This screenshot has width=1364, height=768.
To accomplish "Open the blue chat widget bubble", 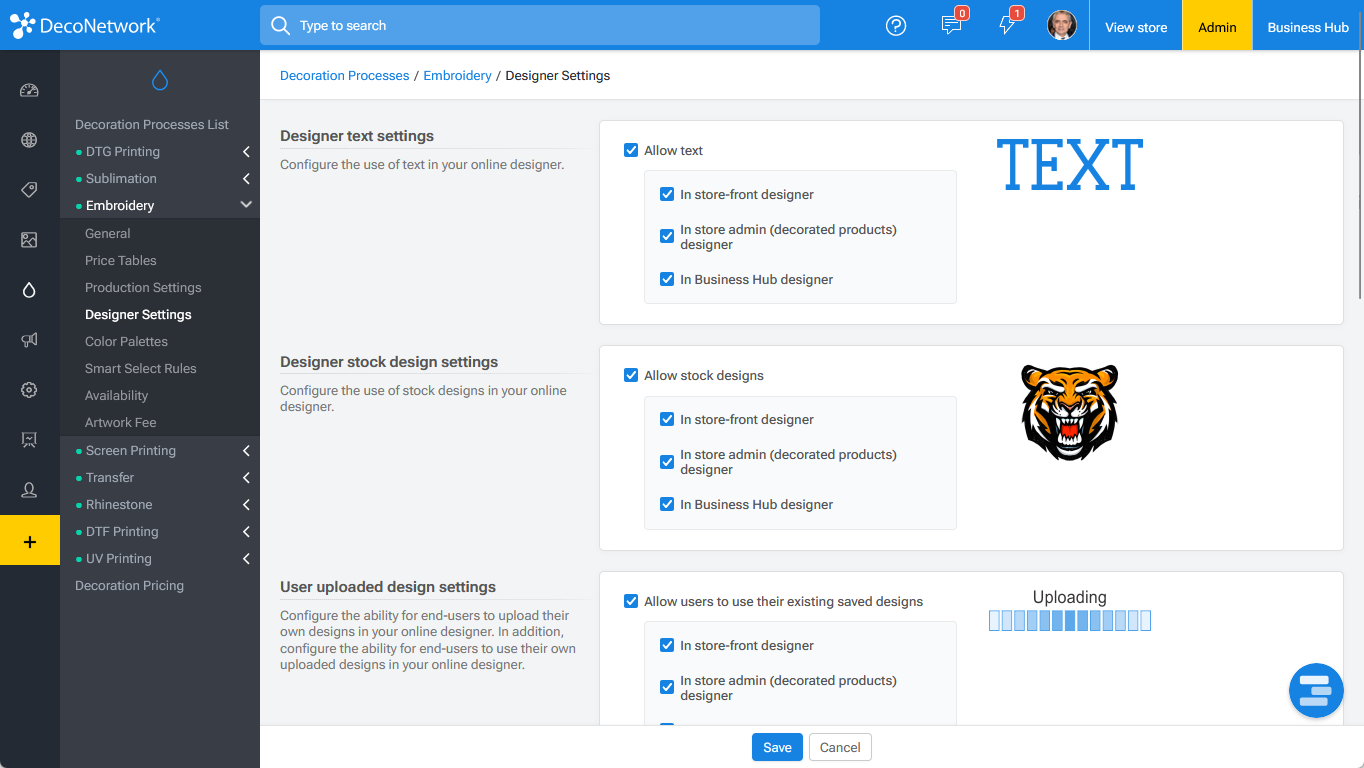I will click(1316, 690).
